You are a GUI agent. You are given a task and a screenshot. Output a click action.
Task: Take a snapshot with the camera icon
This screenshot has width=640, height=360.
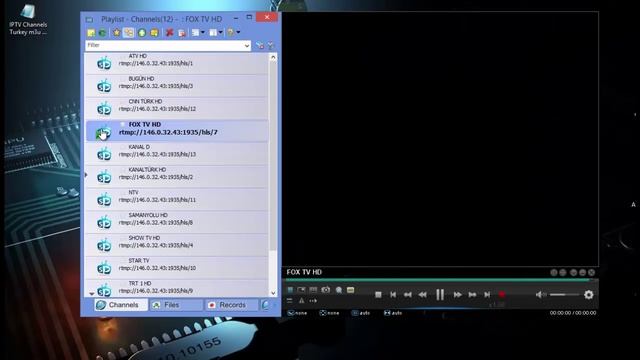pos(325,290)
